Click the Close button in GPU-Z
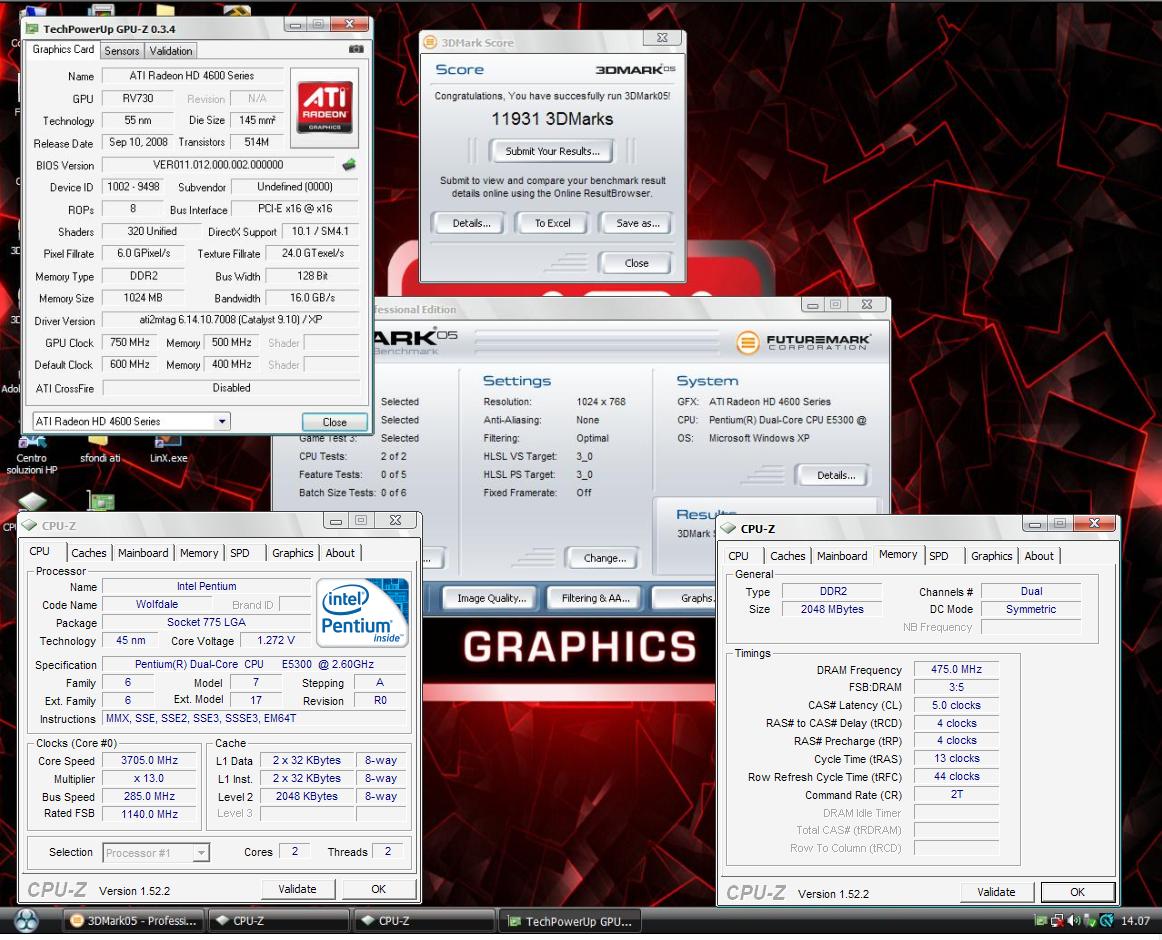Screen dimensions: 1162x940 (335, 422)
